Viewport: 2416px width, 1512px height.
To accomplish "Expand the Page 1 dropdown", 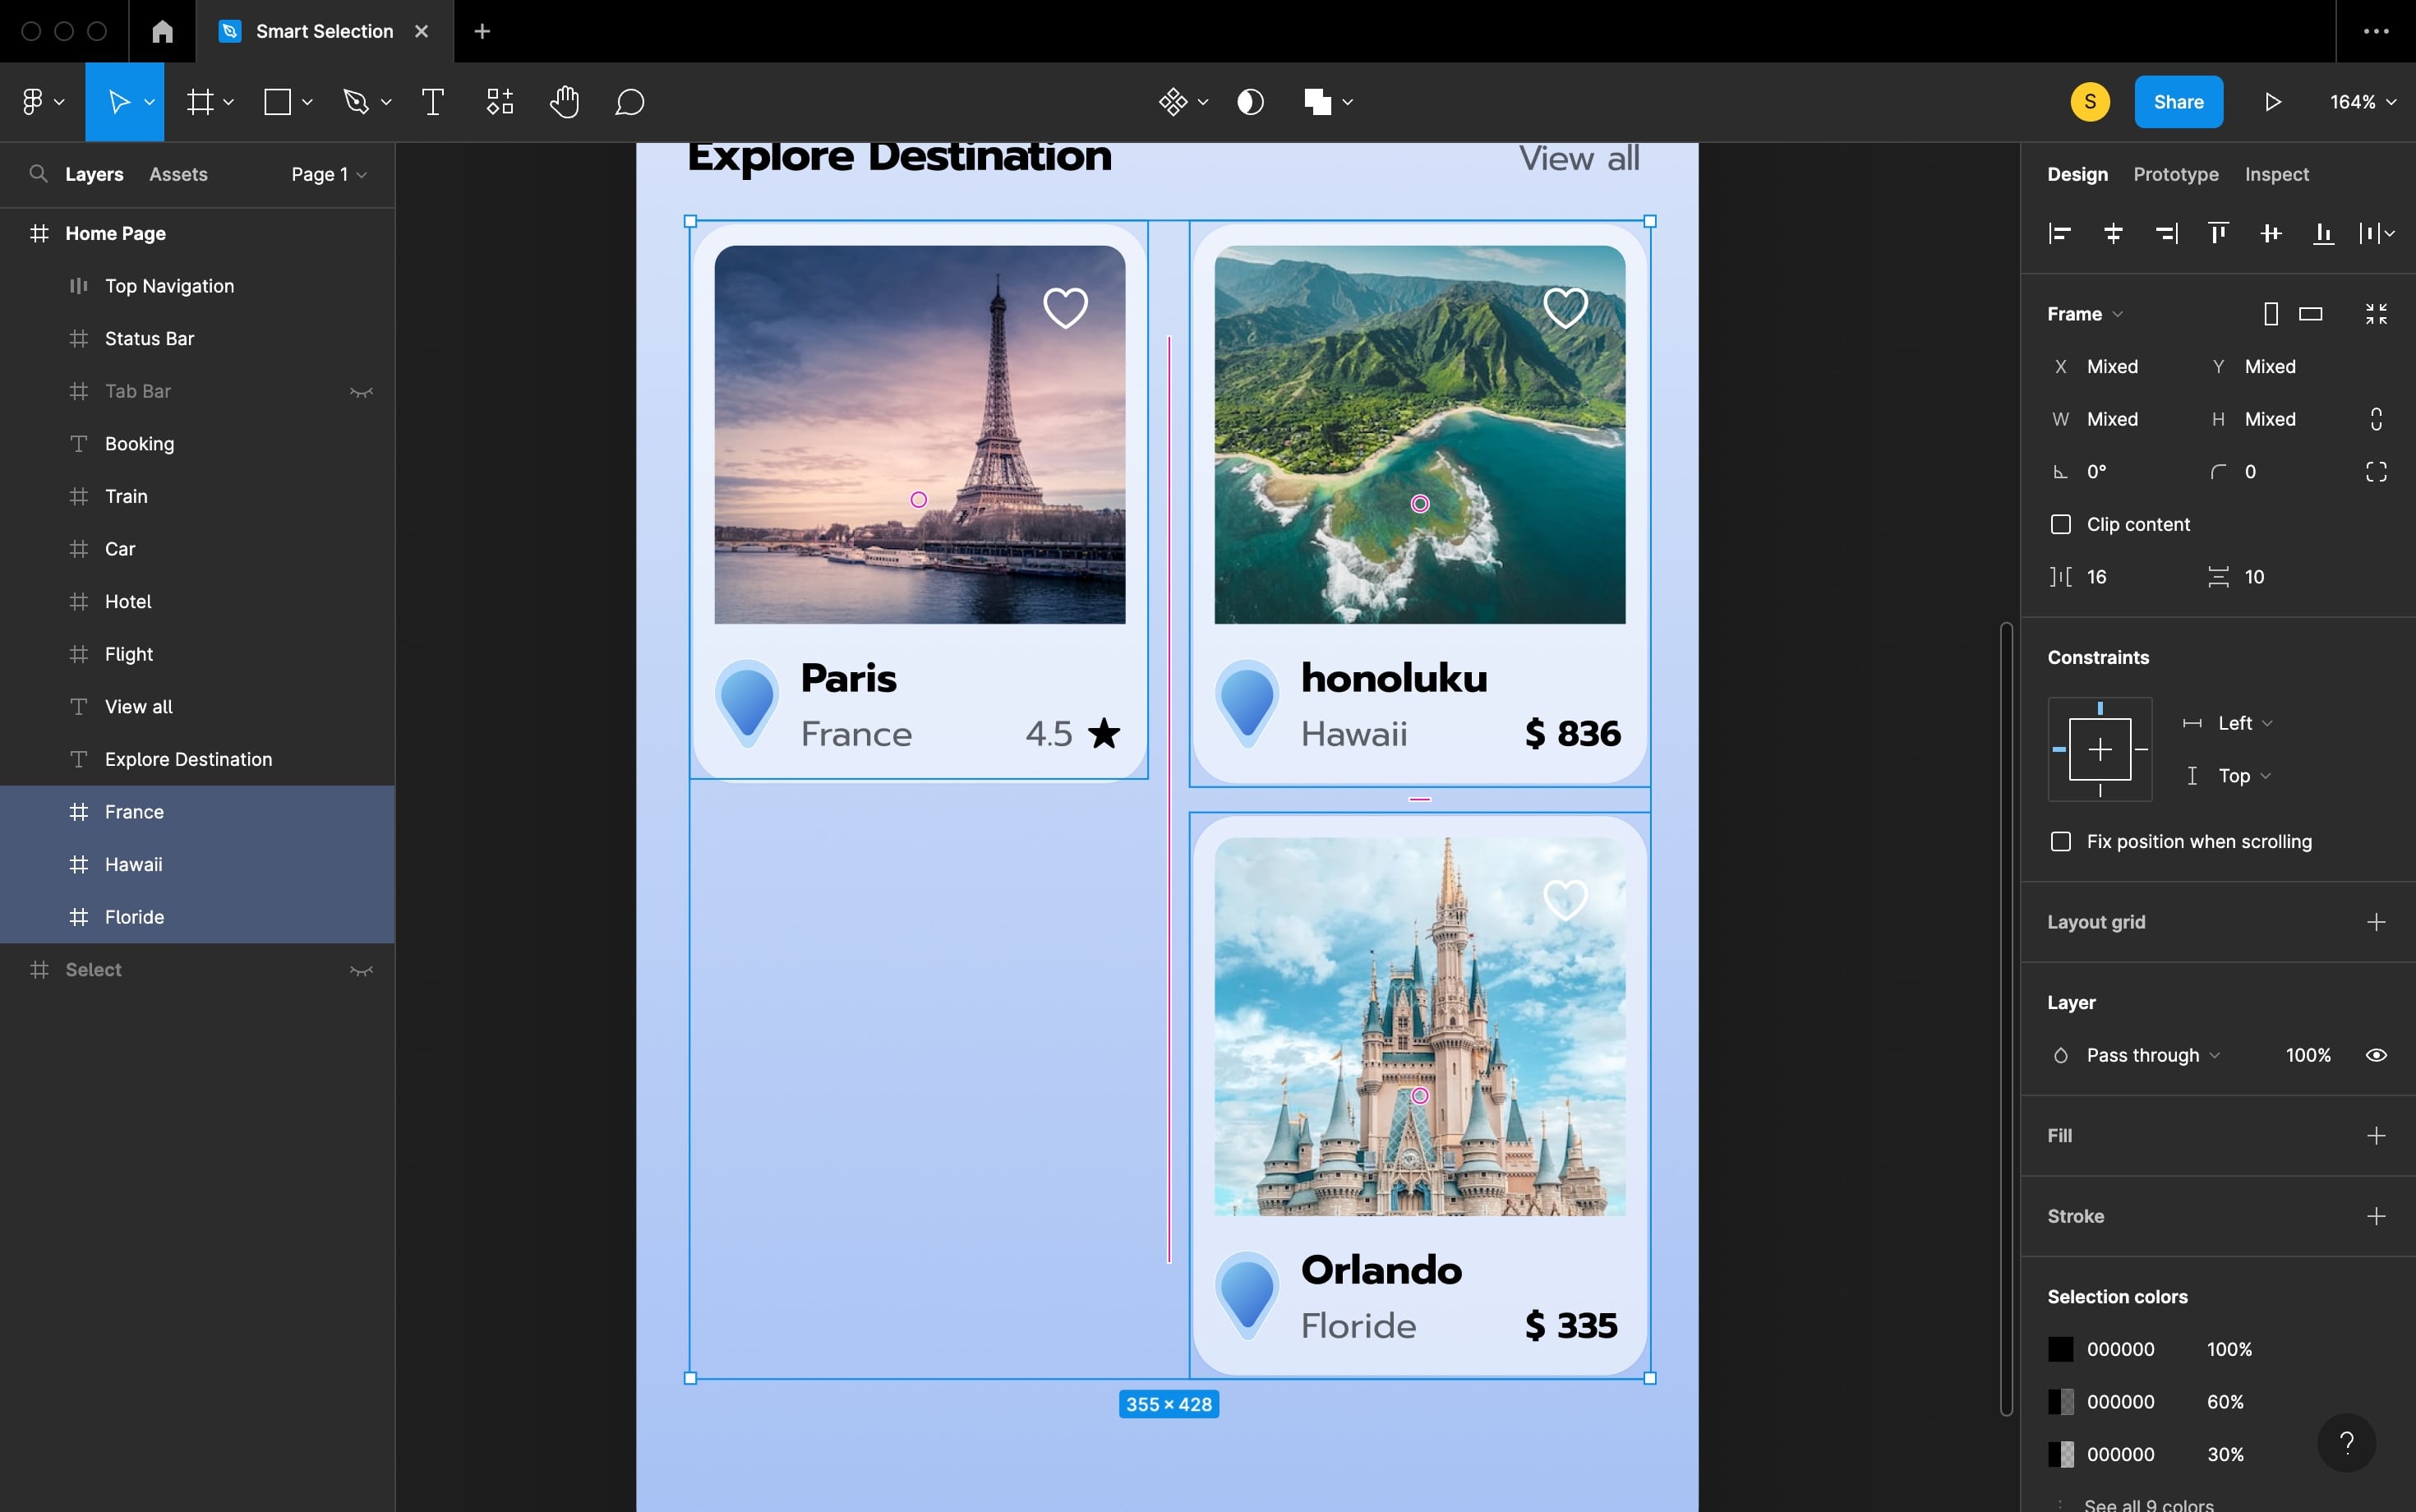I will point(328,174).
